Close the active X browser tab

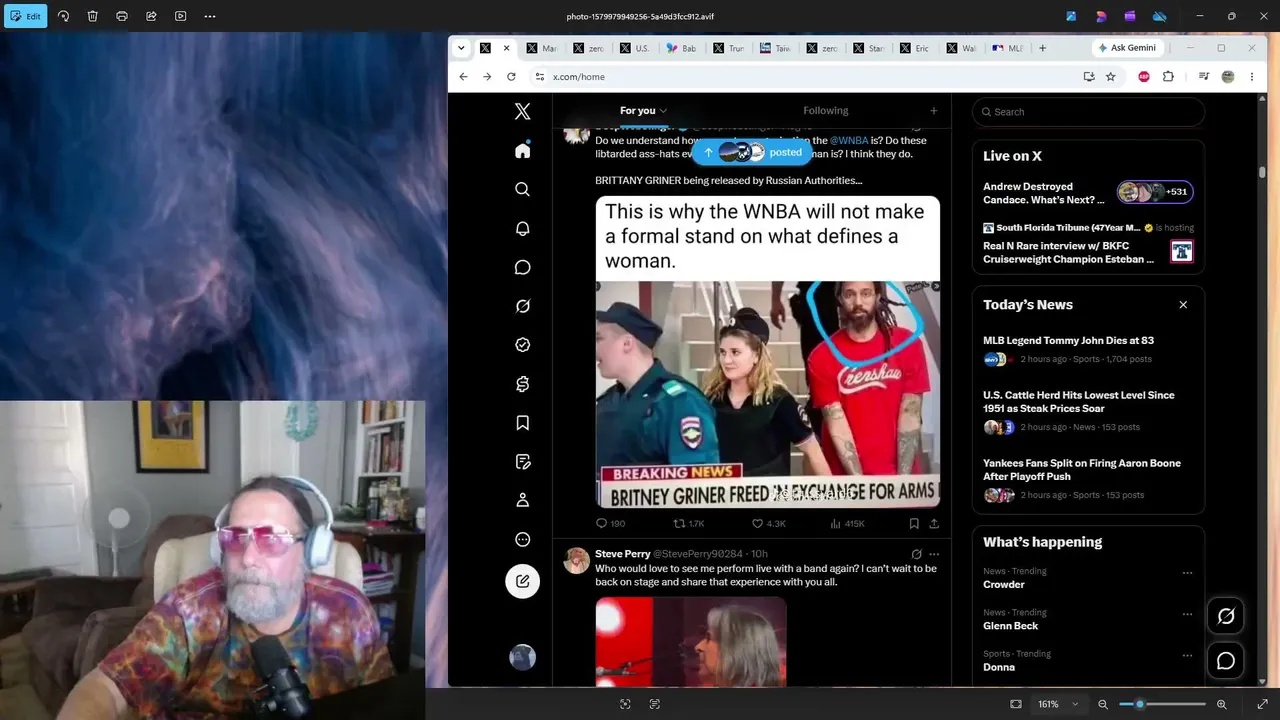[506, 48]
